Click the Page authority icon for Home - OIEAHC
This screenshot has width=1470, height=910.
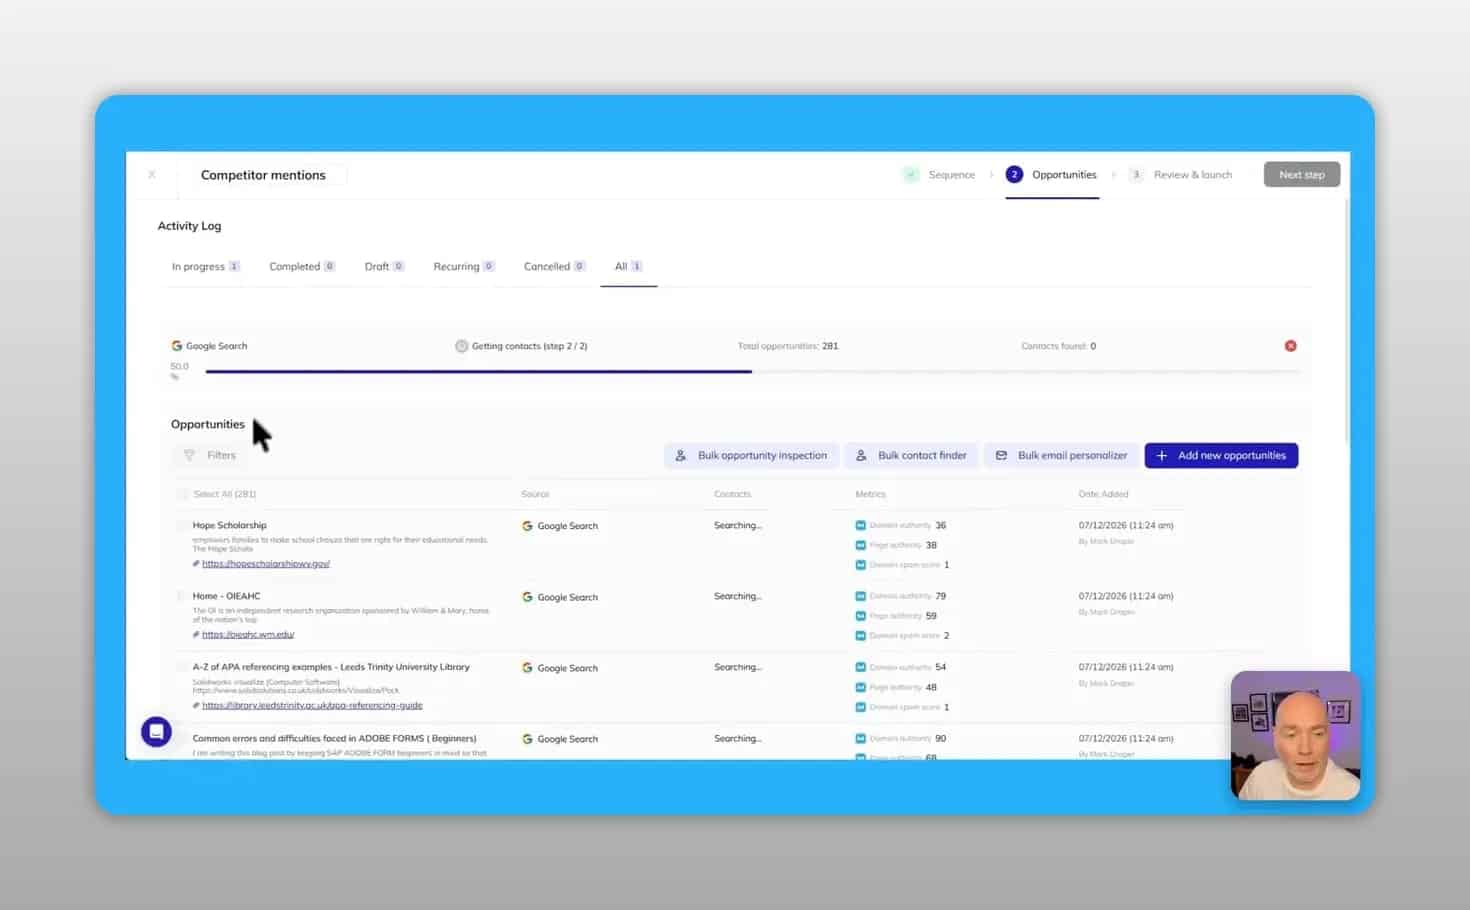[860, 616]
